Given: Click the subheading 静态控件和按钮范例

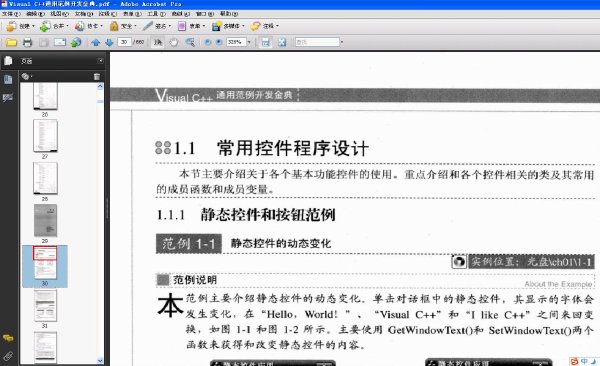Looking at the screenshot, I should tap(268, 215).
